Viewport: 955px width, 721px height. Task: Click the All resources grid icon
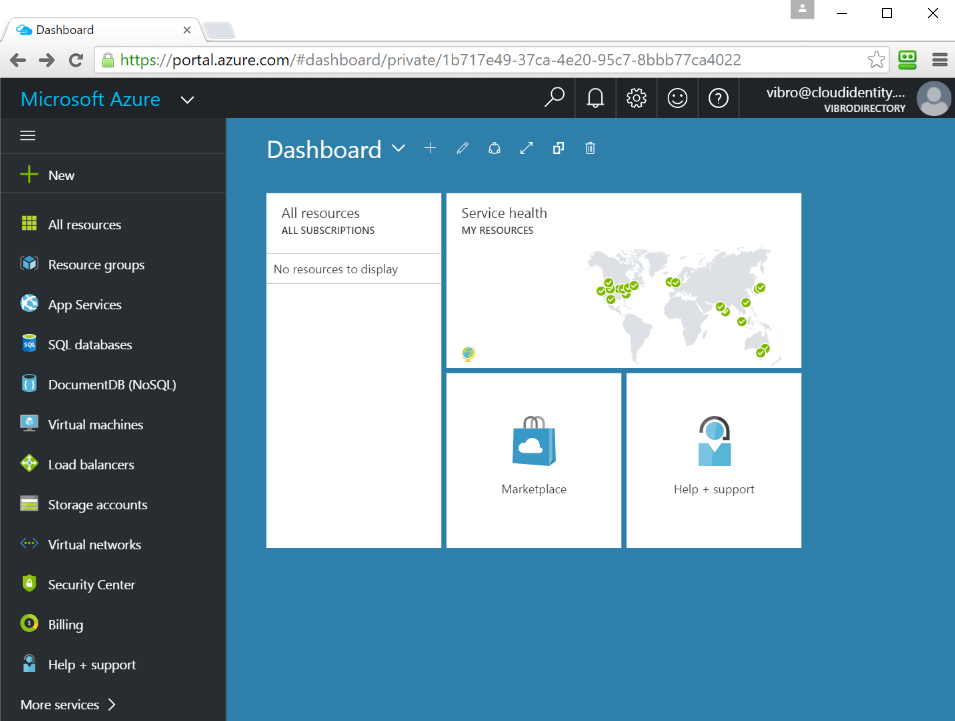[x=29, y=223]
